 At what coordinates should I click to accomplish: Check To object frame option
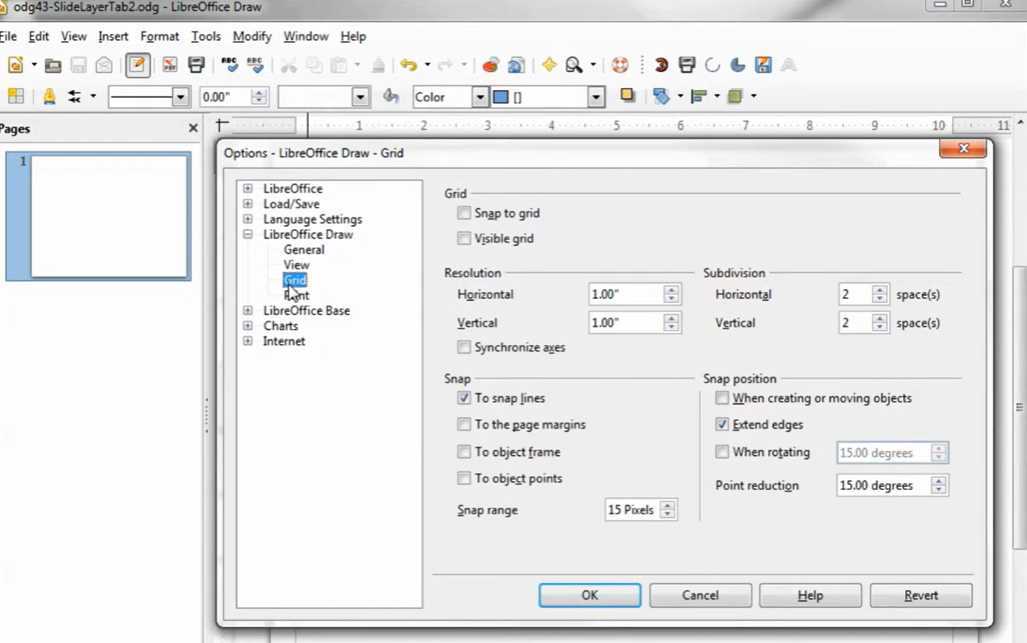tap(464, 452)
